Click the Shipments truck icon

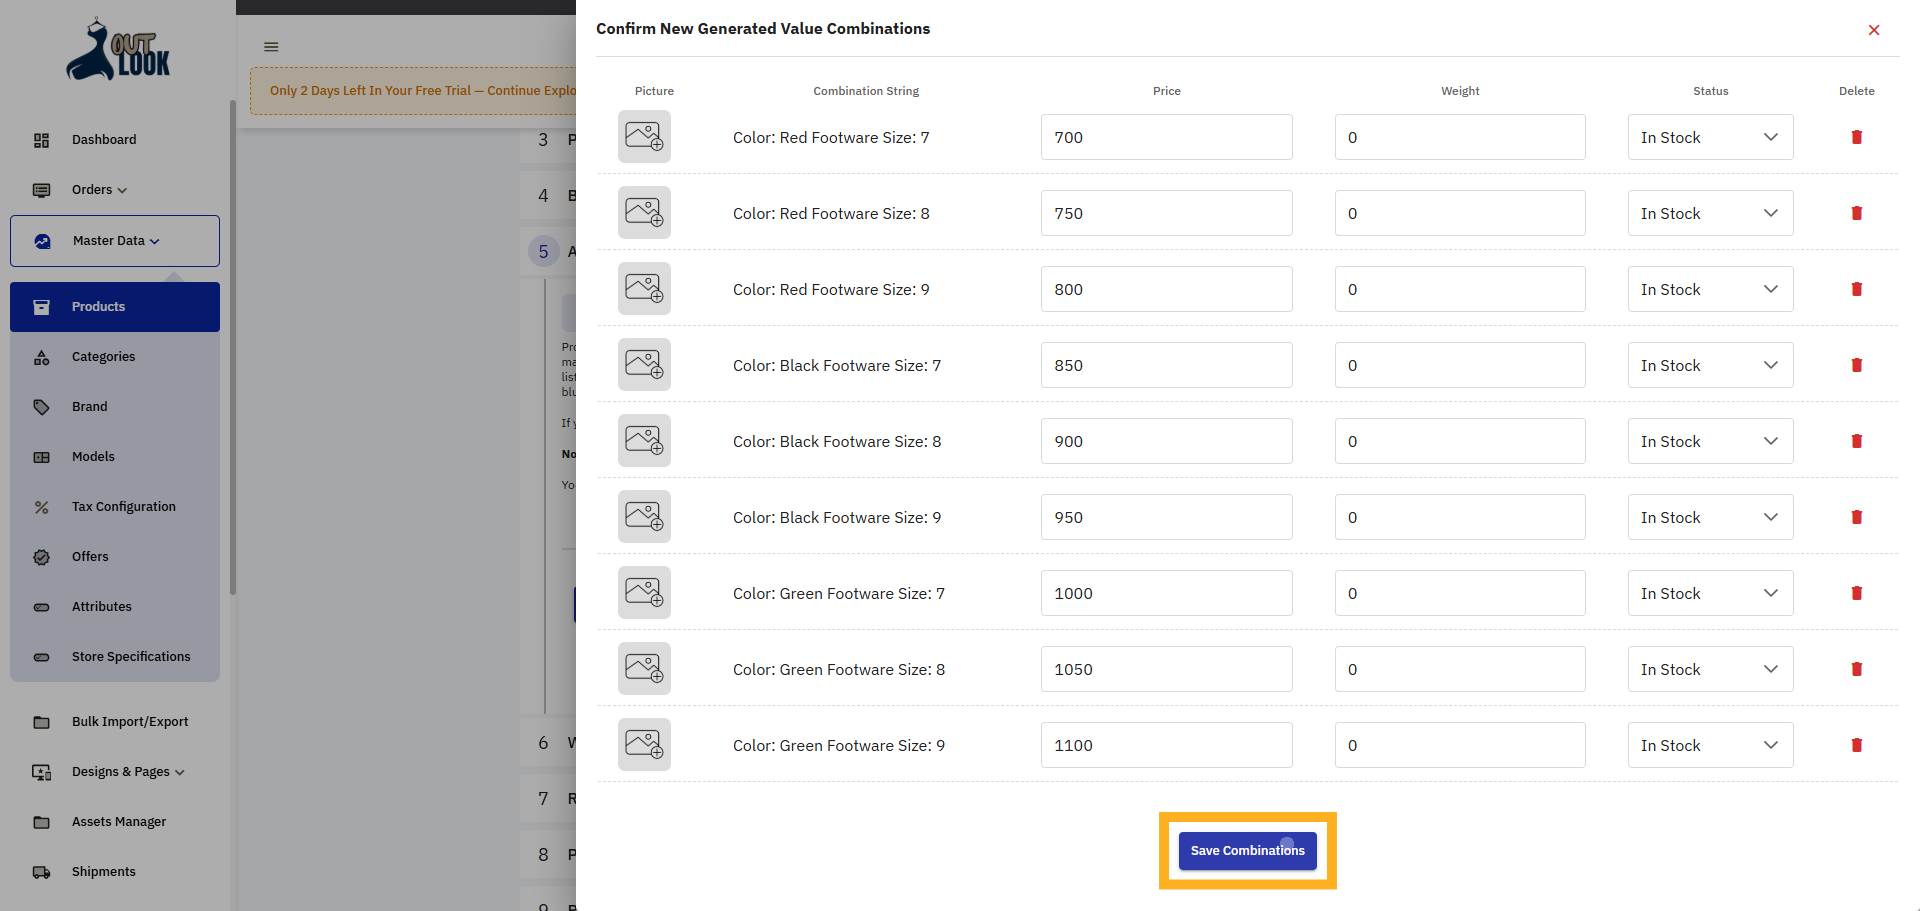coord(42,872)
